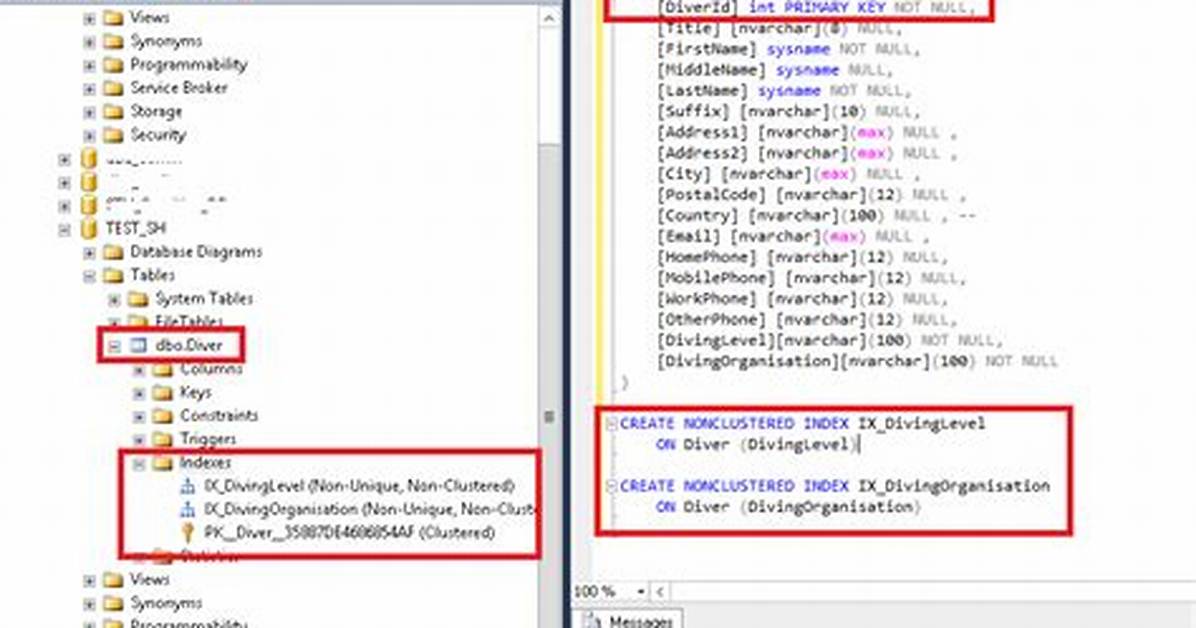The width and height of the screenshot is (1196, 628).
Task: Click the Columns folder icon
Action: [162, 370]
